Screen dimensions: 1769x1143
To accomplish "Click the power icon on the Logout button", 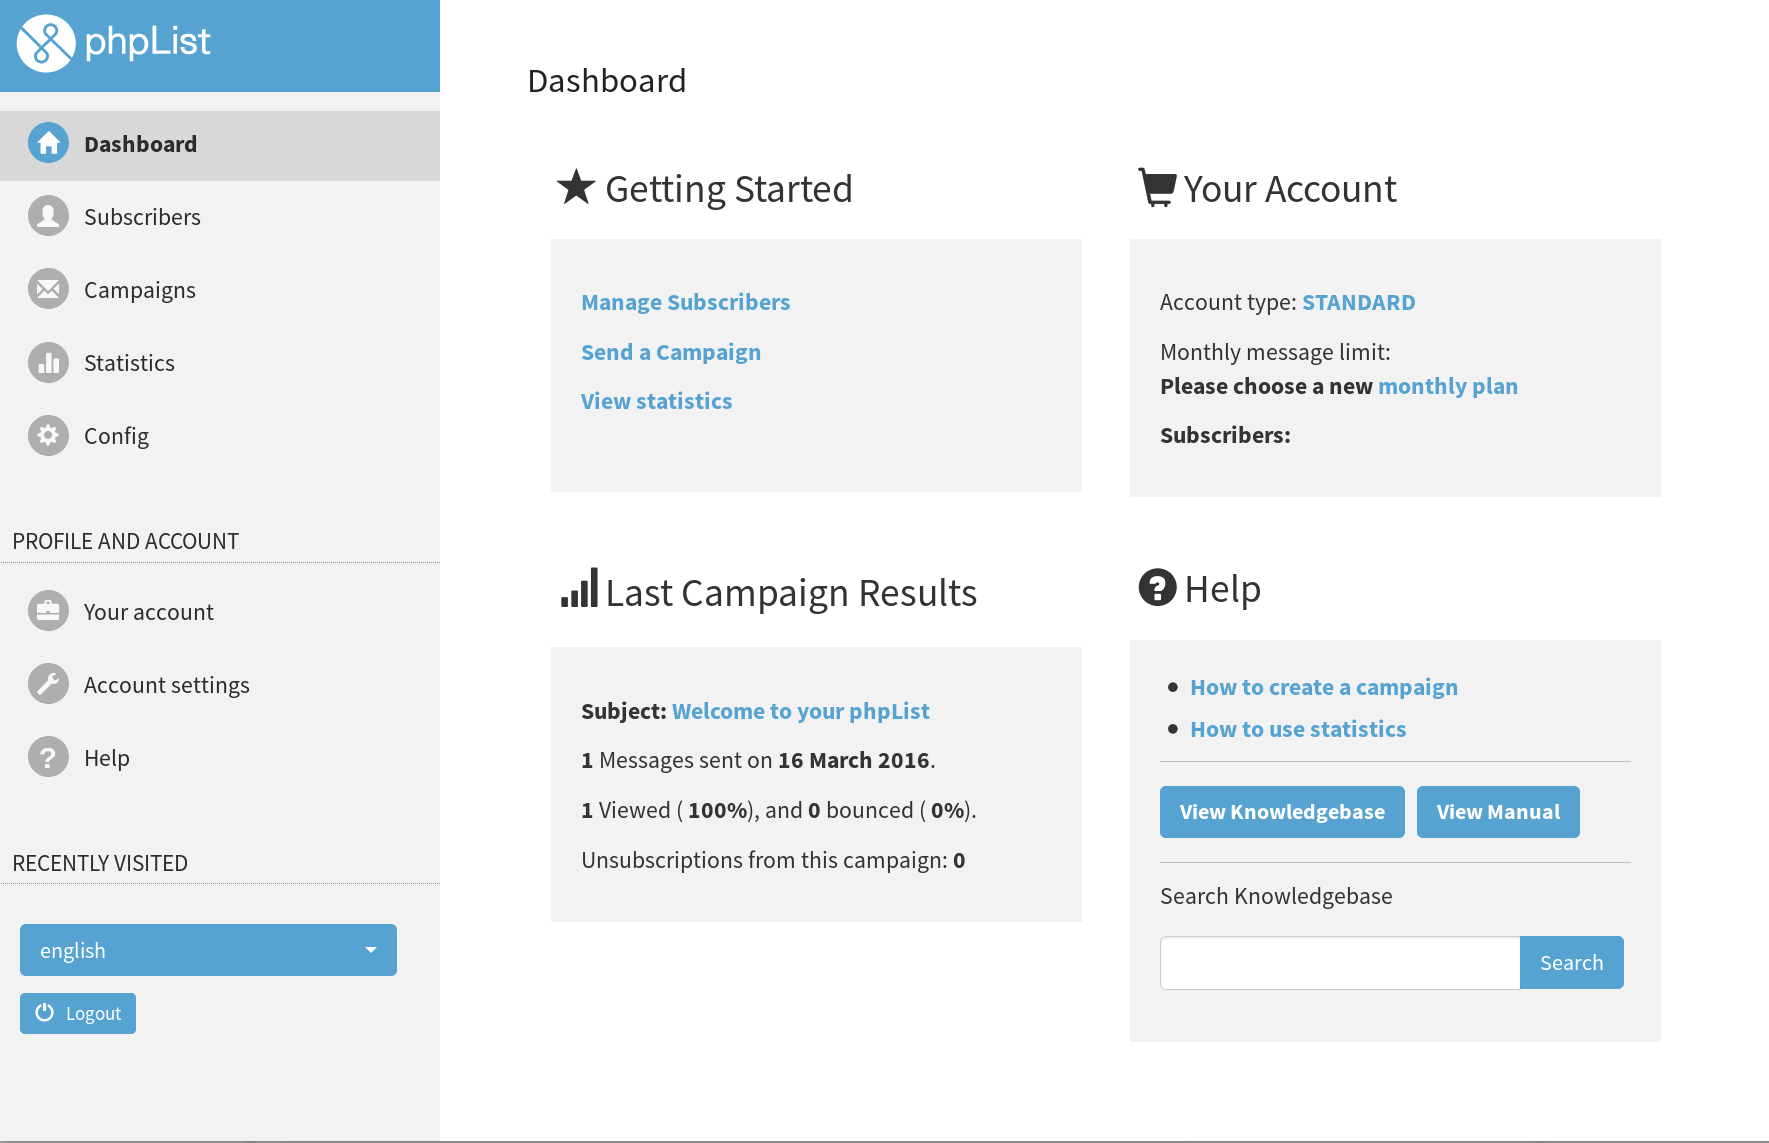I will point(45,1012).
